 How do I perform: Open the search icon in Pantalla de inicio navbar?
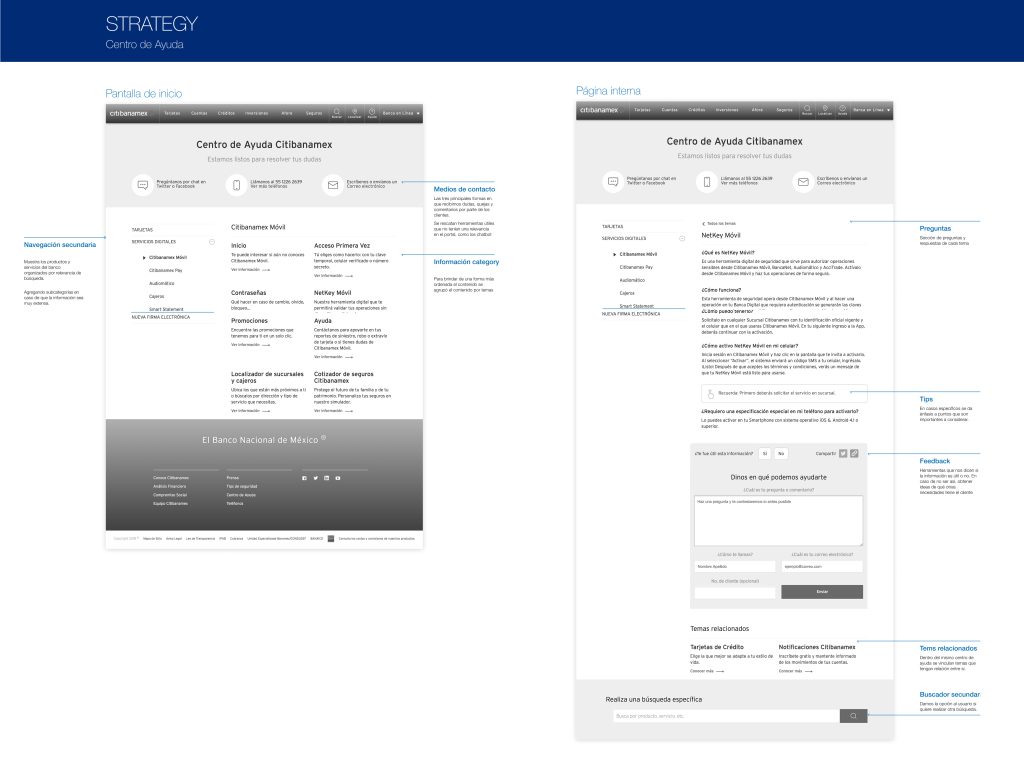pyautogui.click(x=337, y=113)
